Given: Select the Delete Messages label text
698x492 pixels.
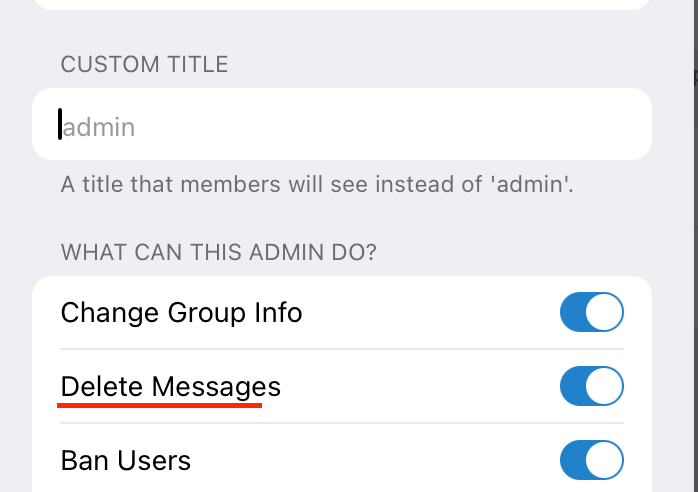Looking at the screenshot, I should (170, 386).
